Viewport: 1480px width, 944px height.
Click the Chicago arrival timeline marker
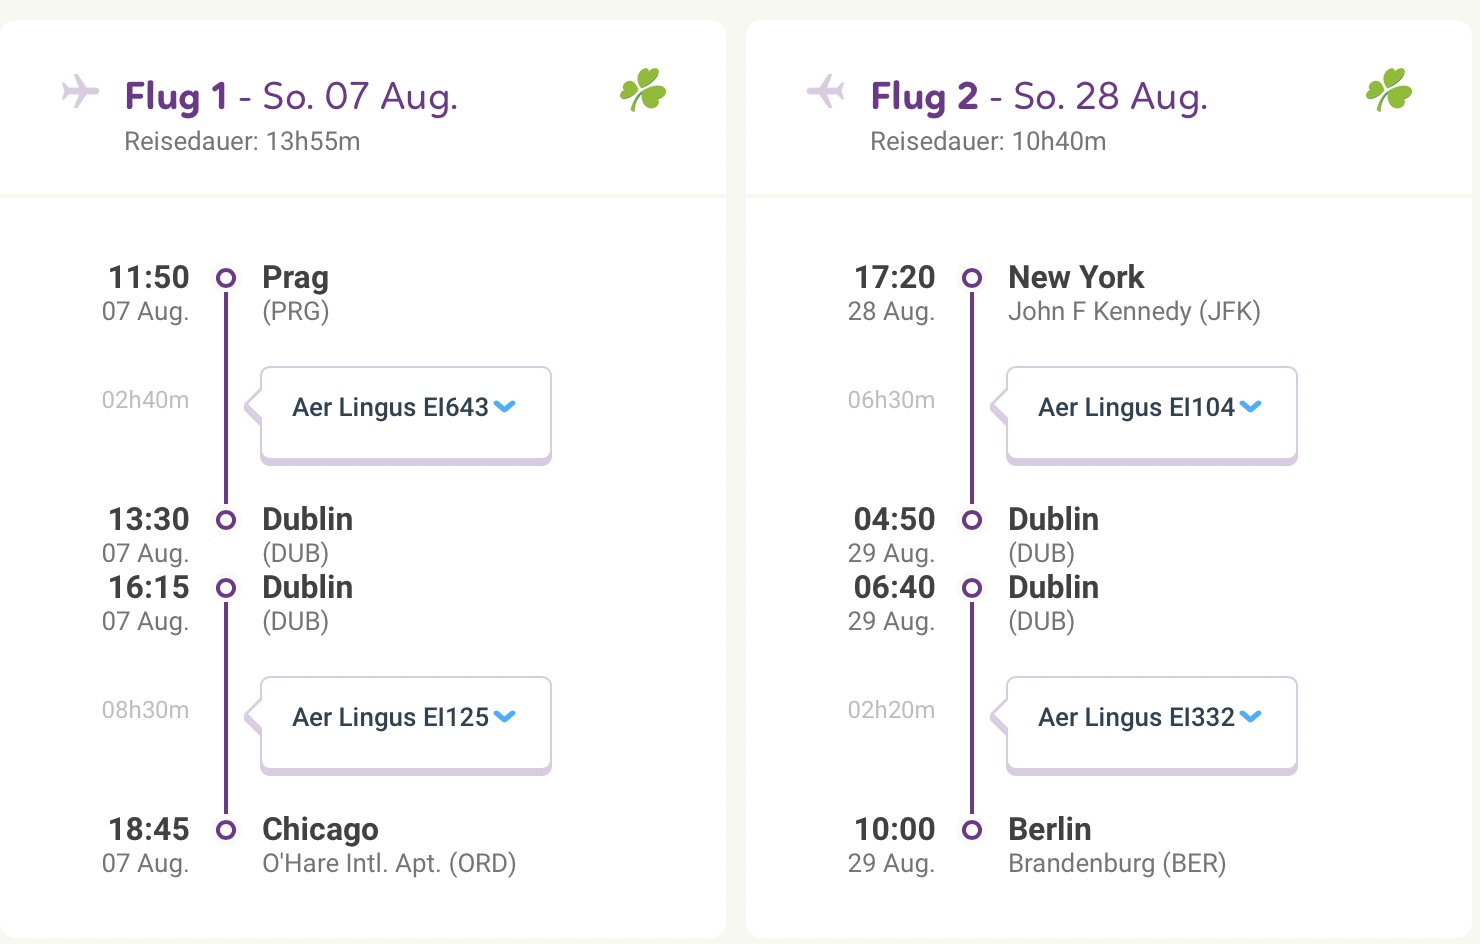(x=226, y=829)
